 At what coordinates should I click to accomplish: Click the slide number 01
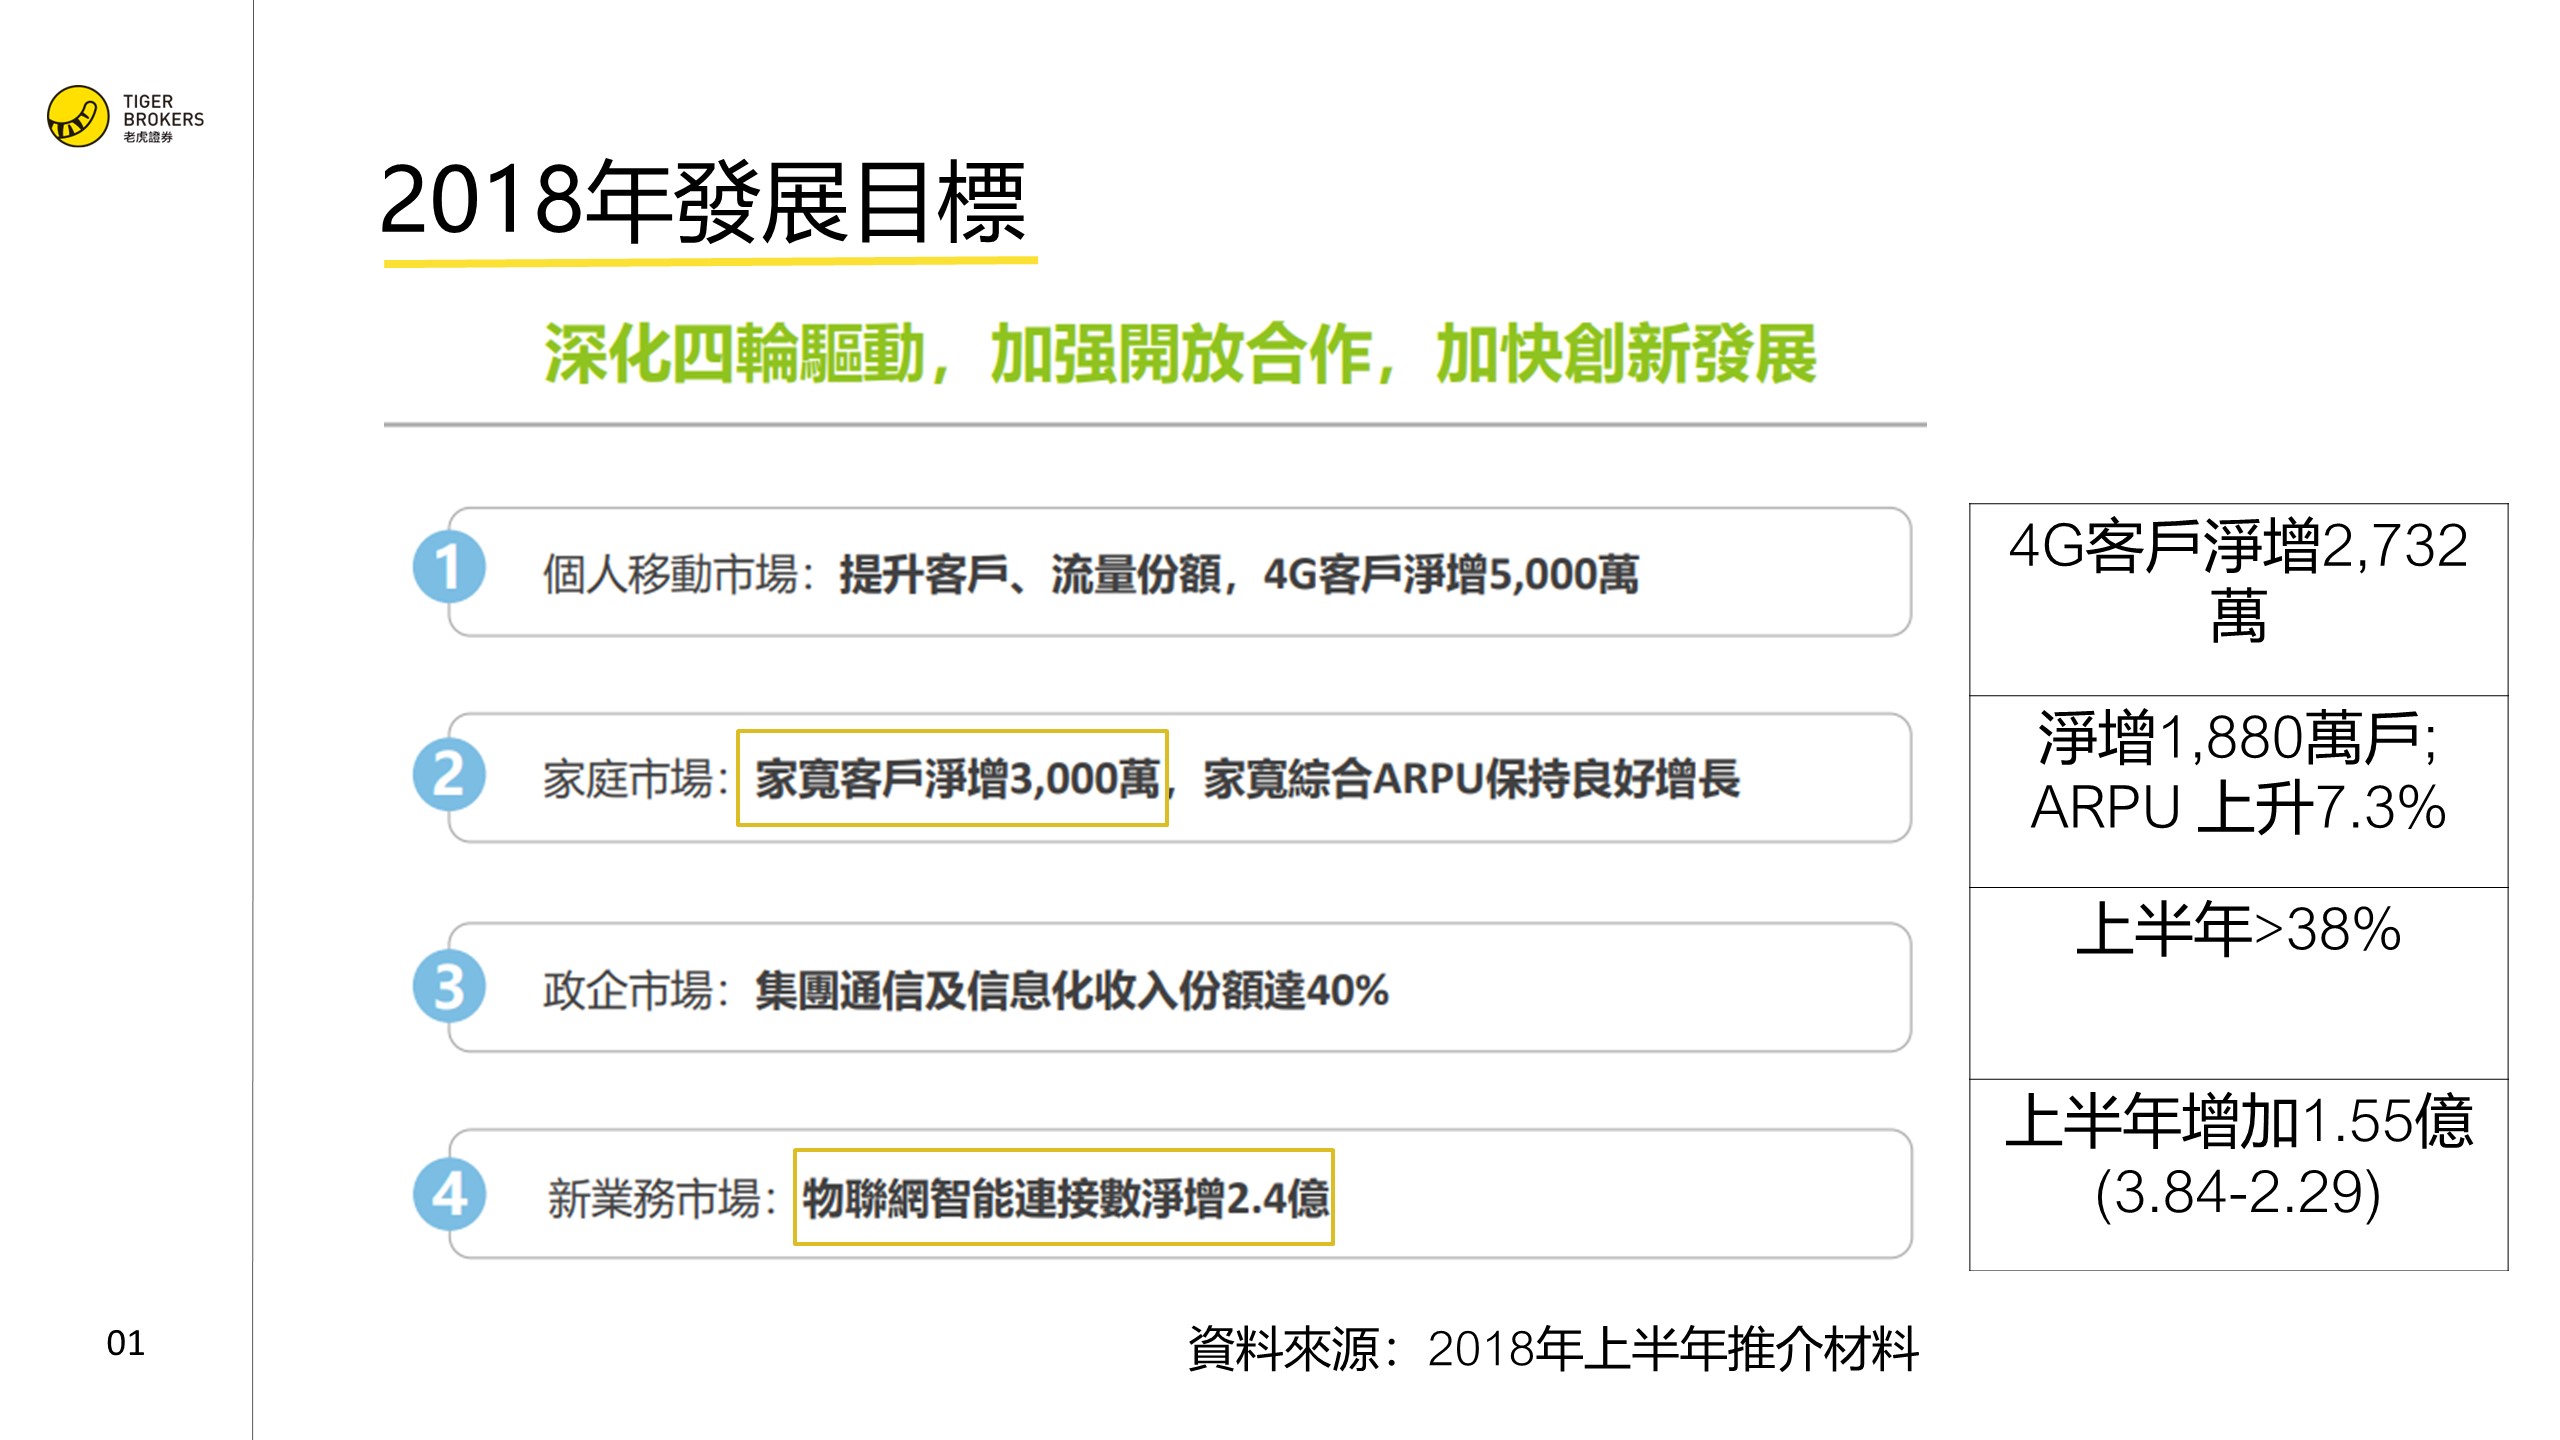(125, 1343)
